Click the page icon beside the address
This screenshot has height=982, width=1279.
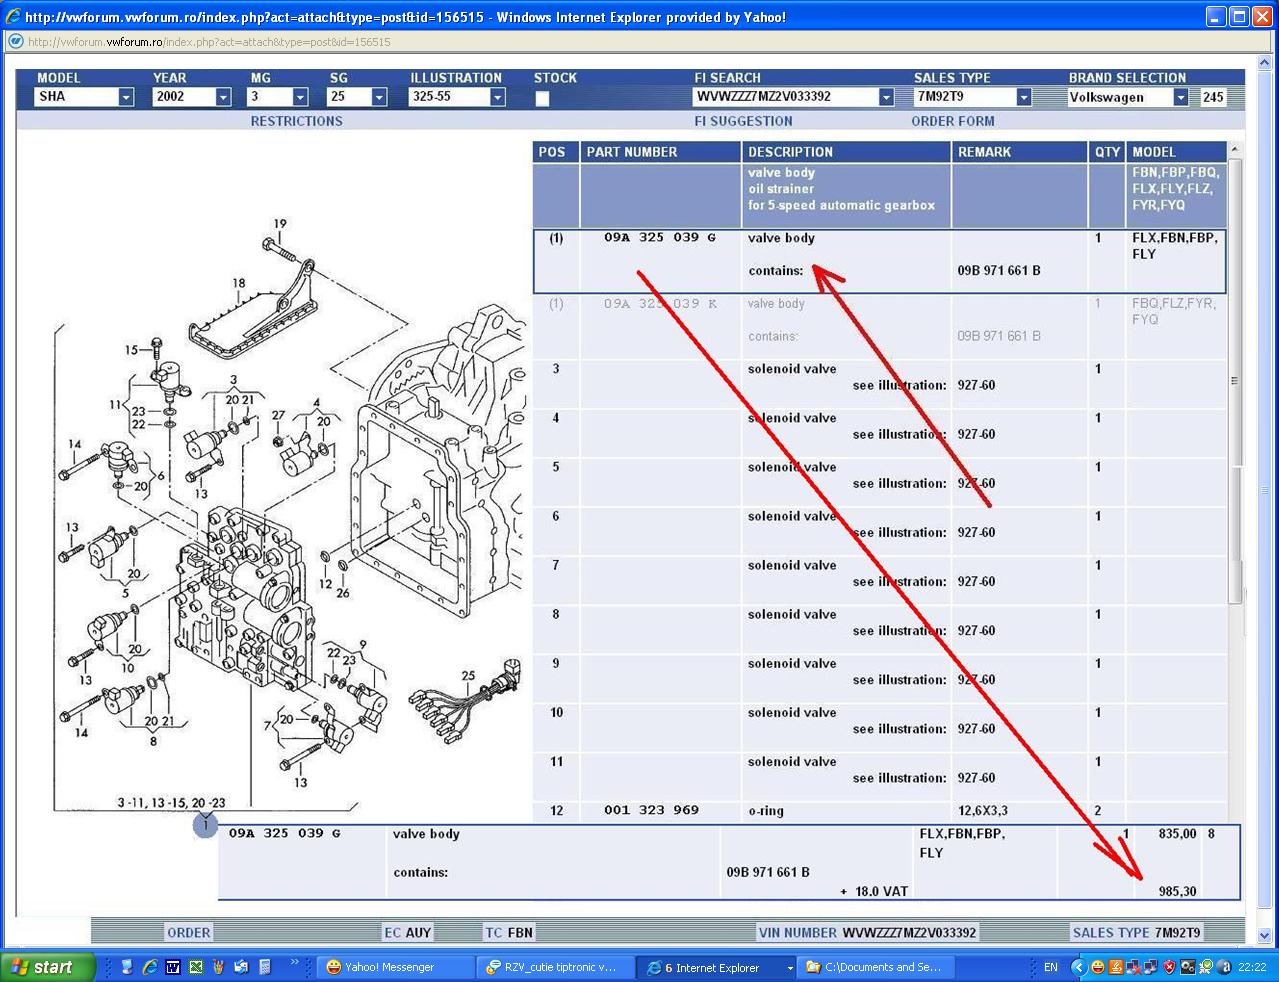pos(15,42)
